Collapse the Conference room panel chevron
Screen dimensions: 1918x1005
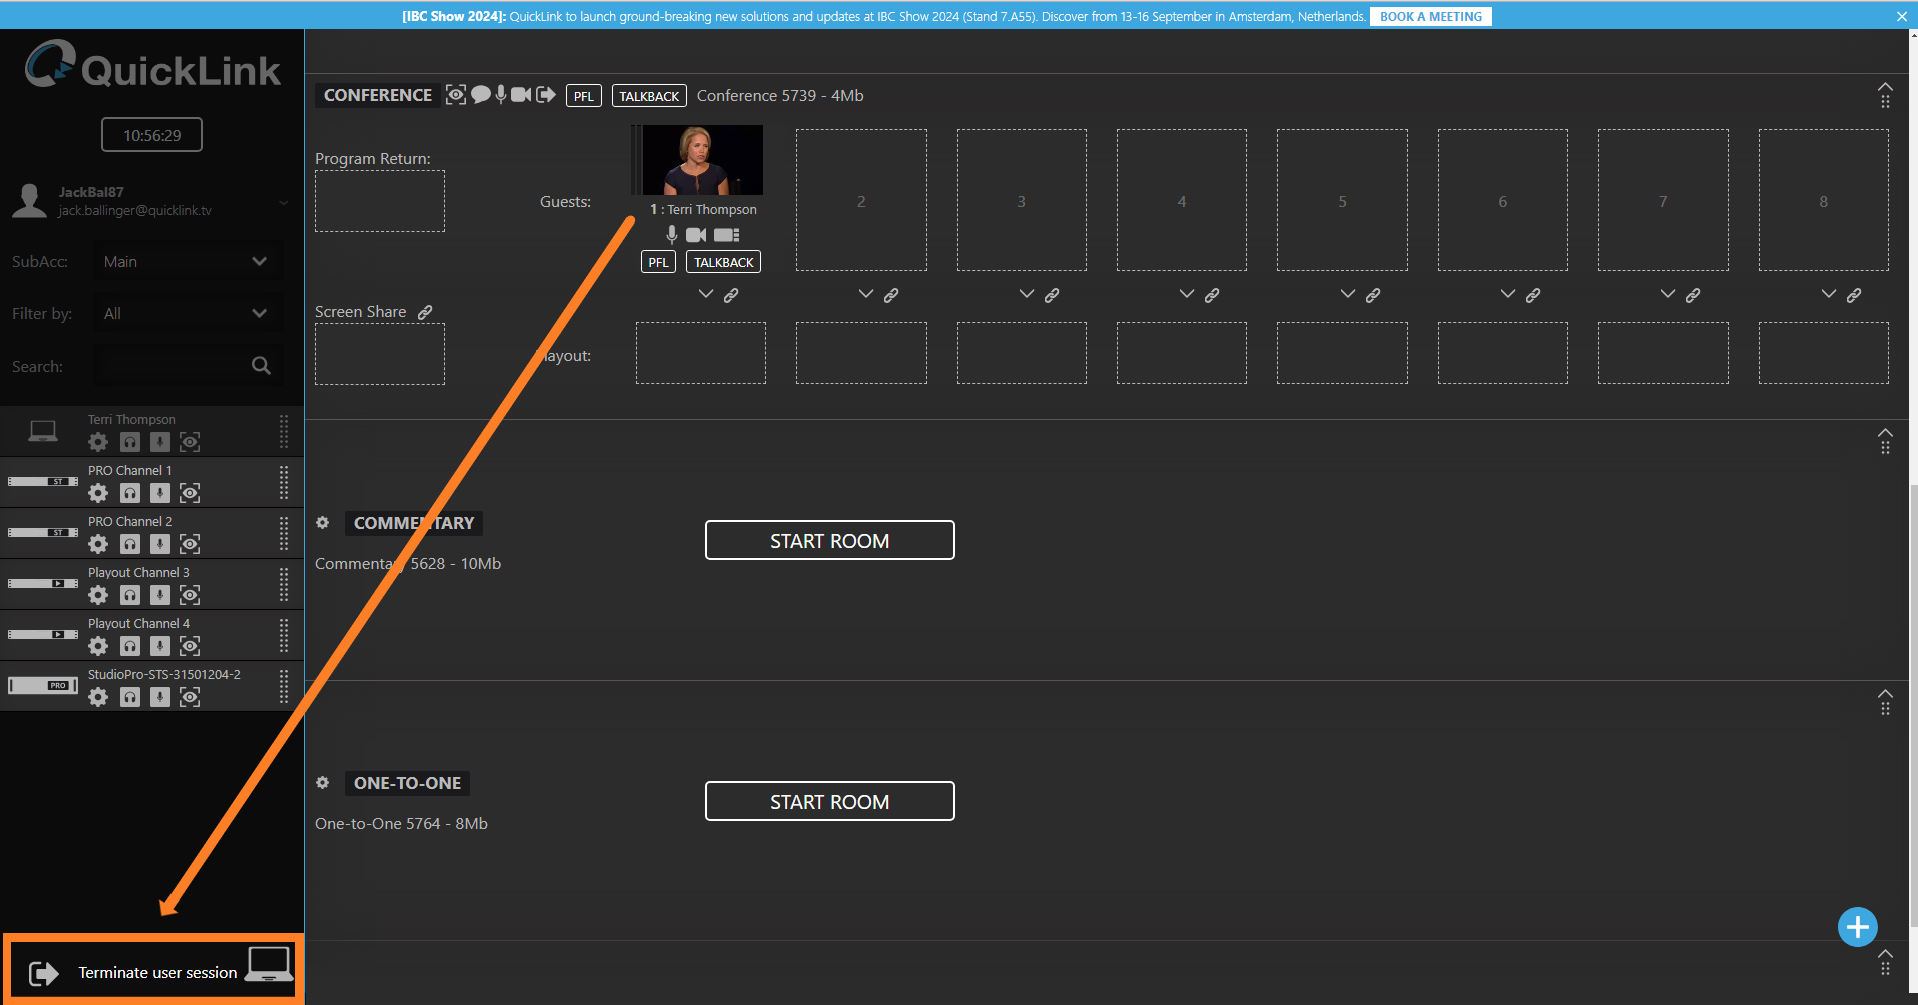(1885, 87)
